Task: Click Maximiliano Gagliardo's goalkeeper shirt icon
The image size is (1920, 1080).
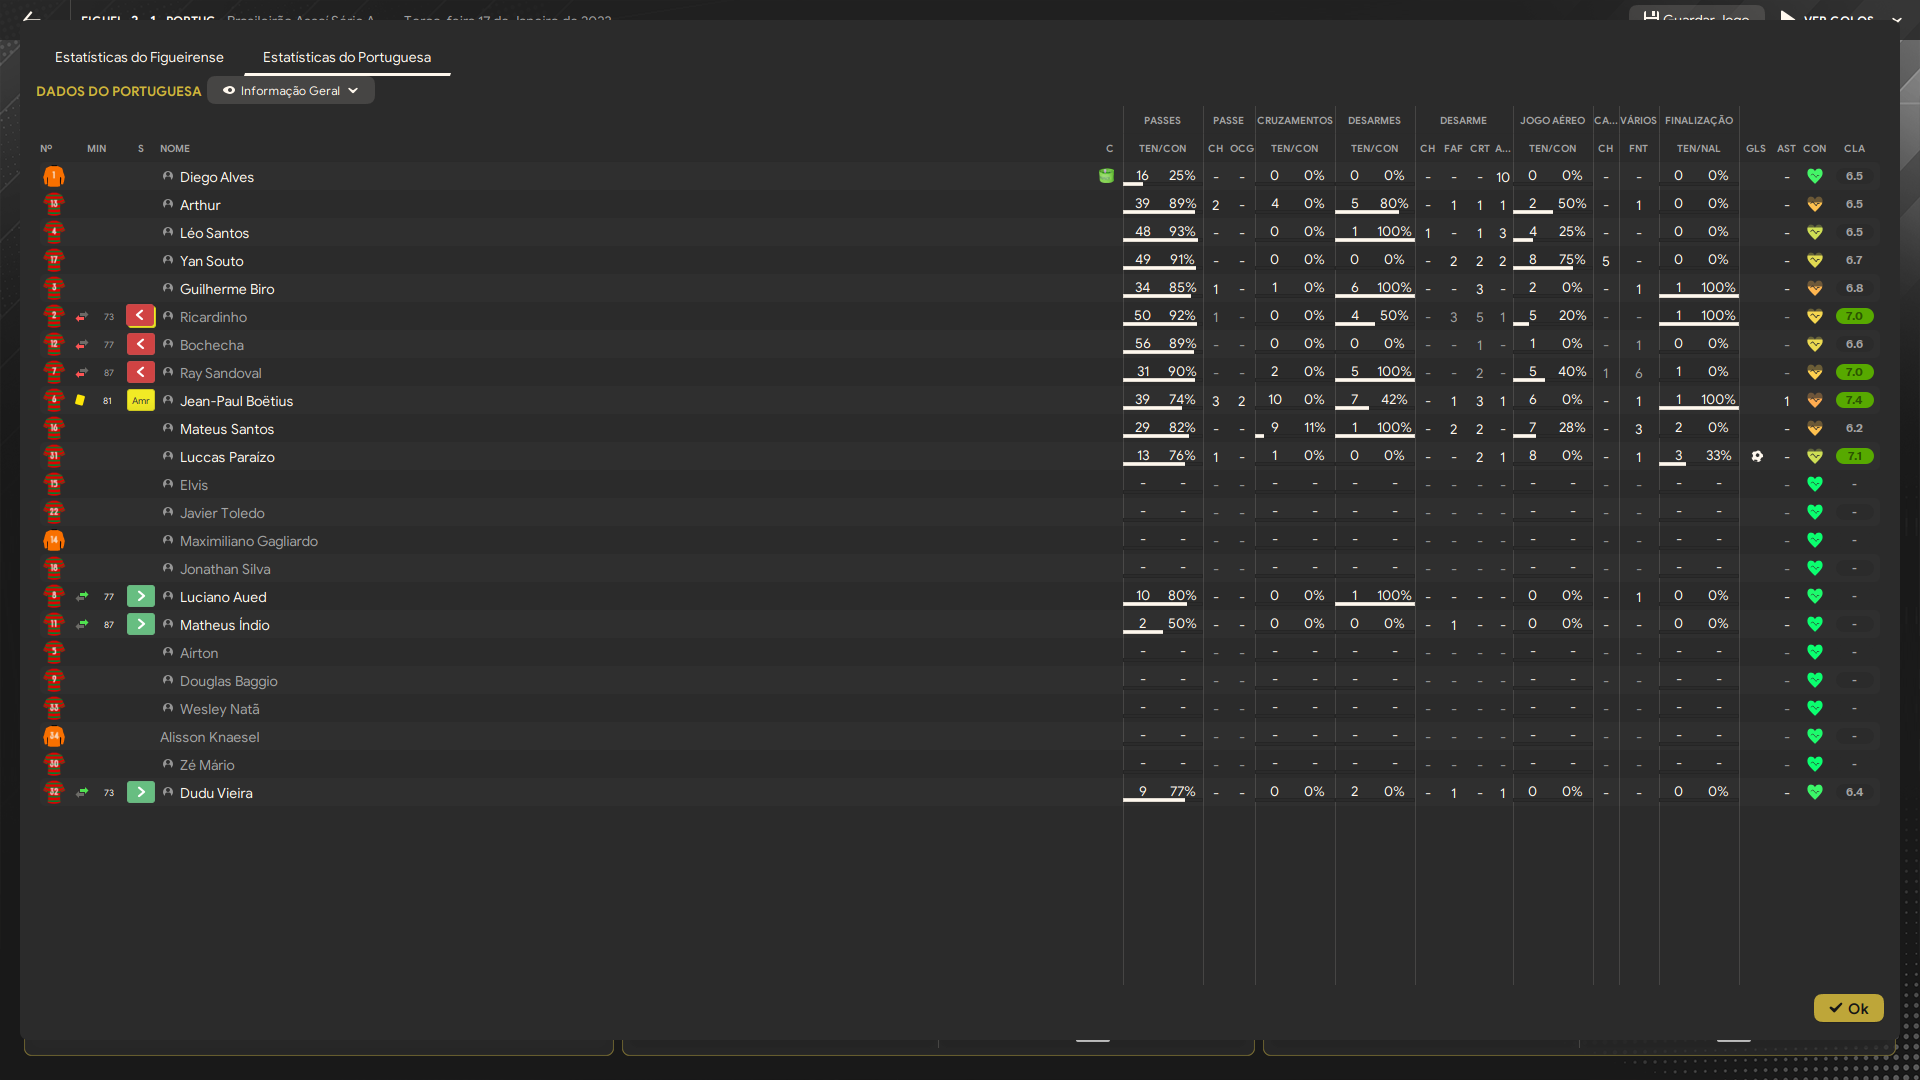Action: coord(54,541)
